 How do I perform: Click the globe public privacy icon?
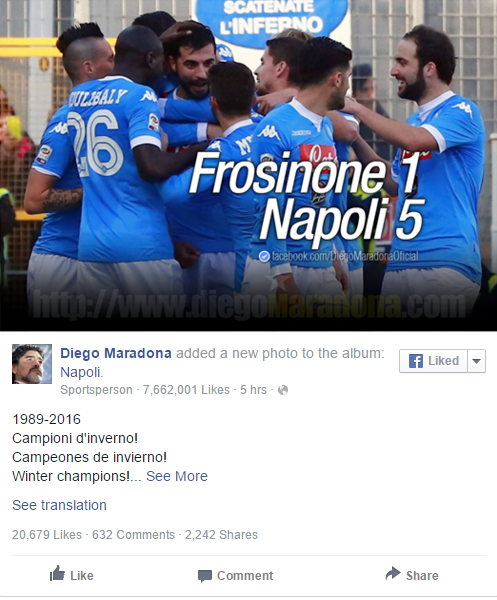pos(283,390)
